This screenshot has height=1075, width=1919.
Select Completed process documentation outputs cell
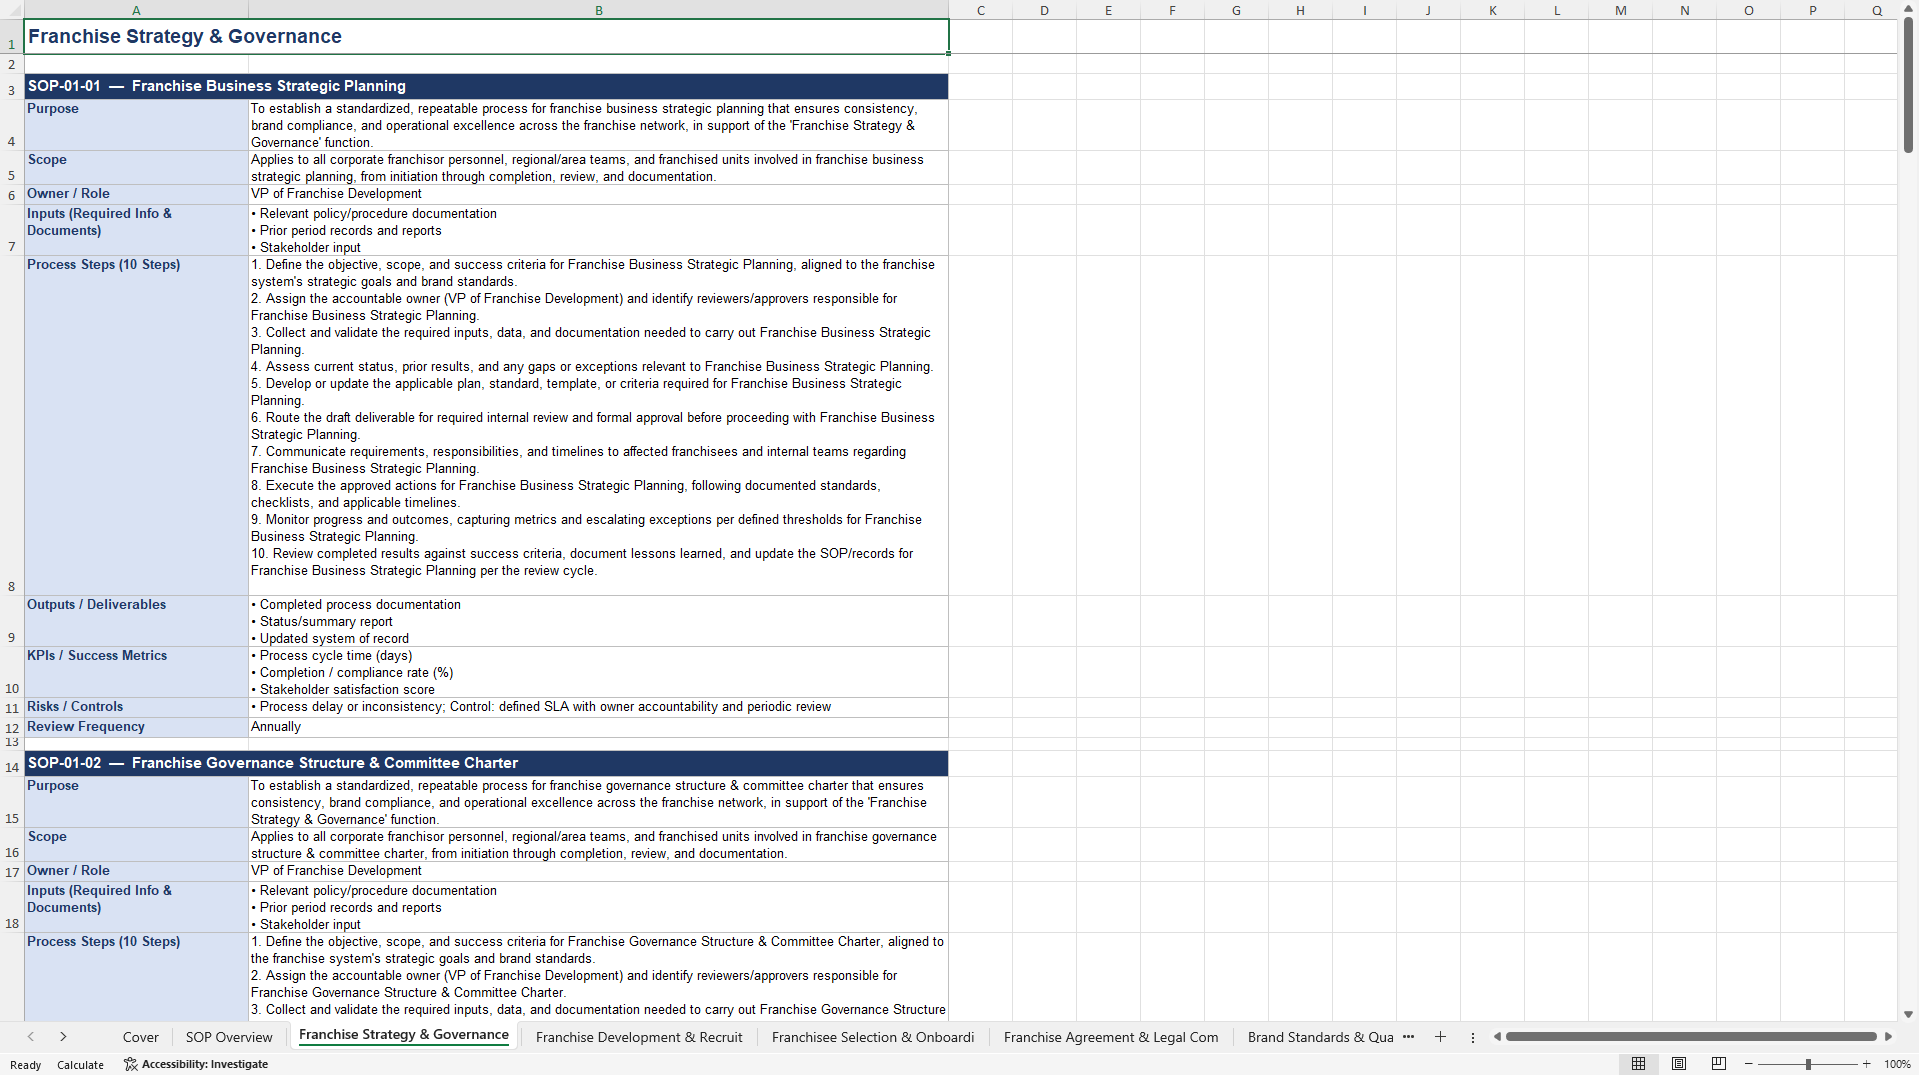click(598, 621)
